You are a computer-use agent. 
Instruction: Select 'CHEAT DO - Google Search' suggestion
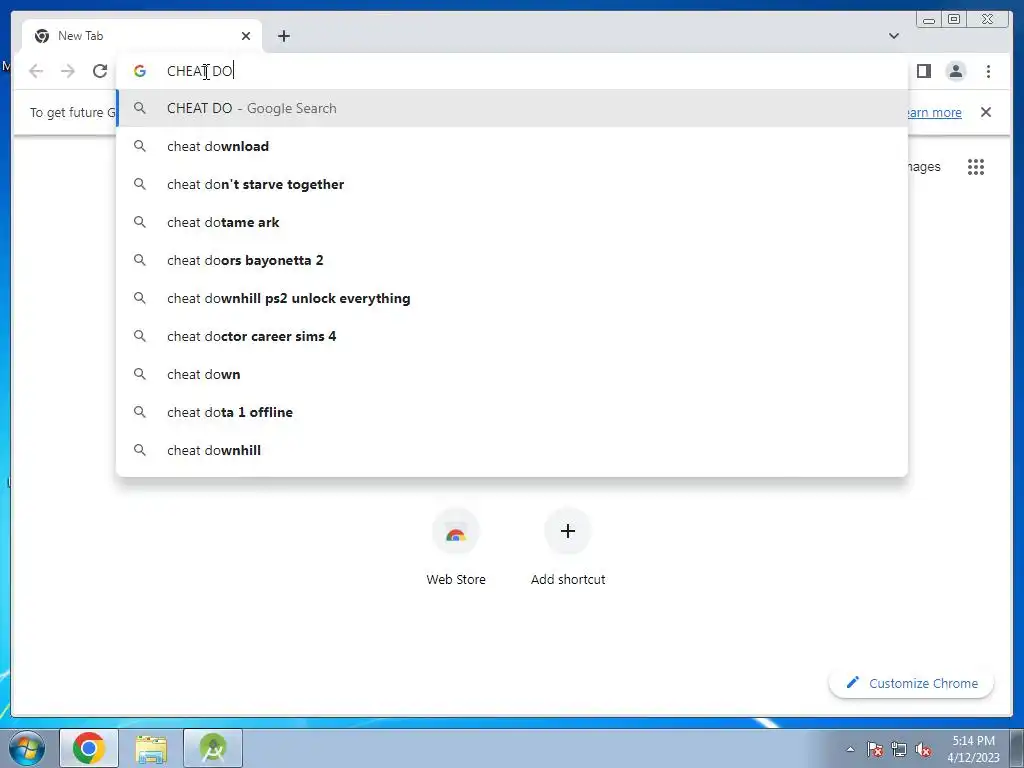pyautogui.click(x=512, y=108)
